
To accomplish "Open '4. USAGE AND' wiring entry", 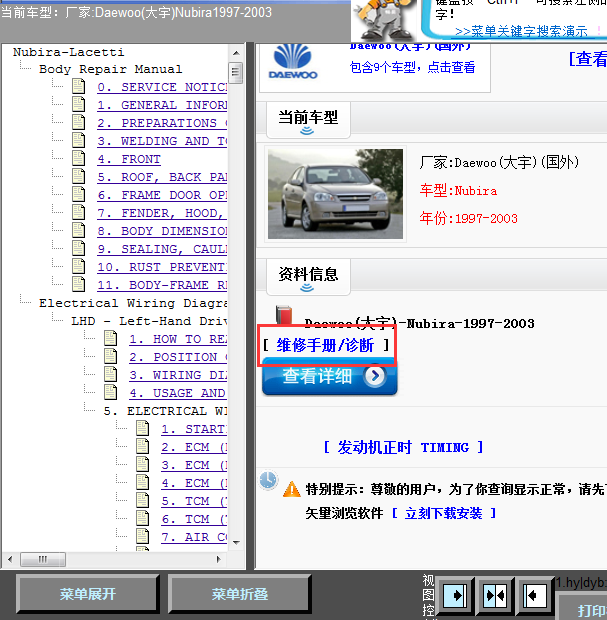I will (x=178, y=393).
